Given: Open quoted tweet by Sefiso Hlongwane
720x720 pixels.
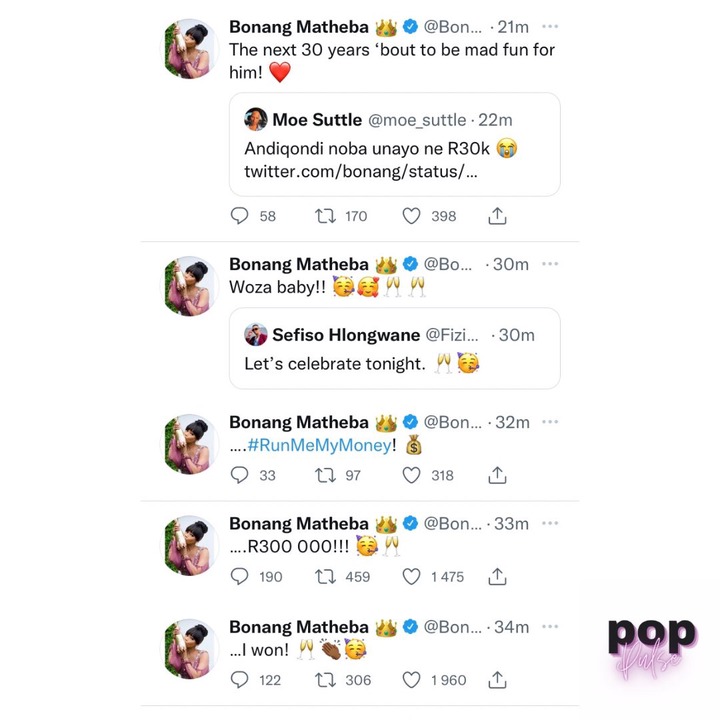Looking at the screenshot, I should (394, 348).
